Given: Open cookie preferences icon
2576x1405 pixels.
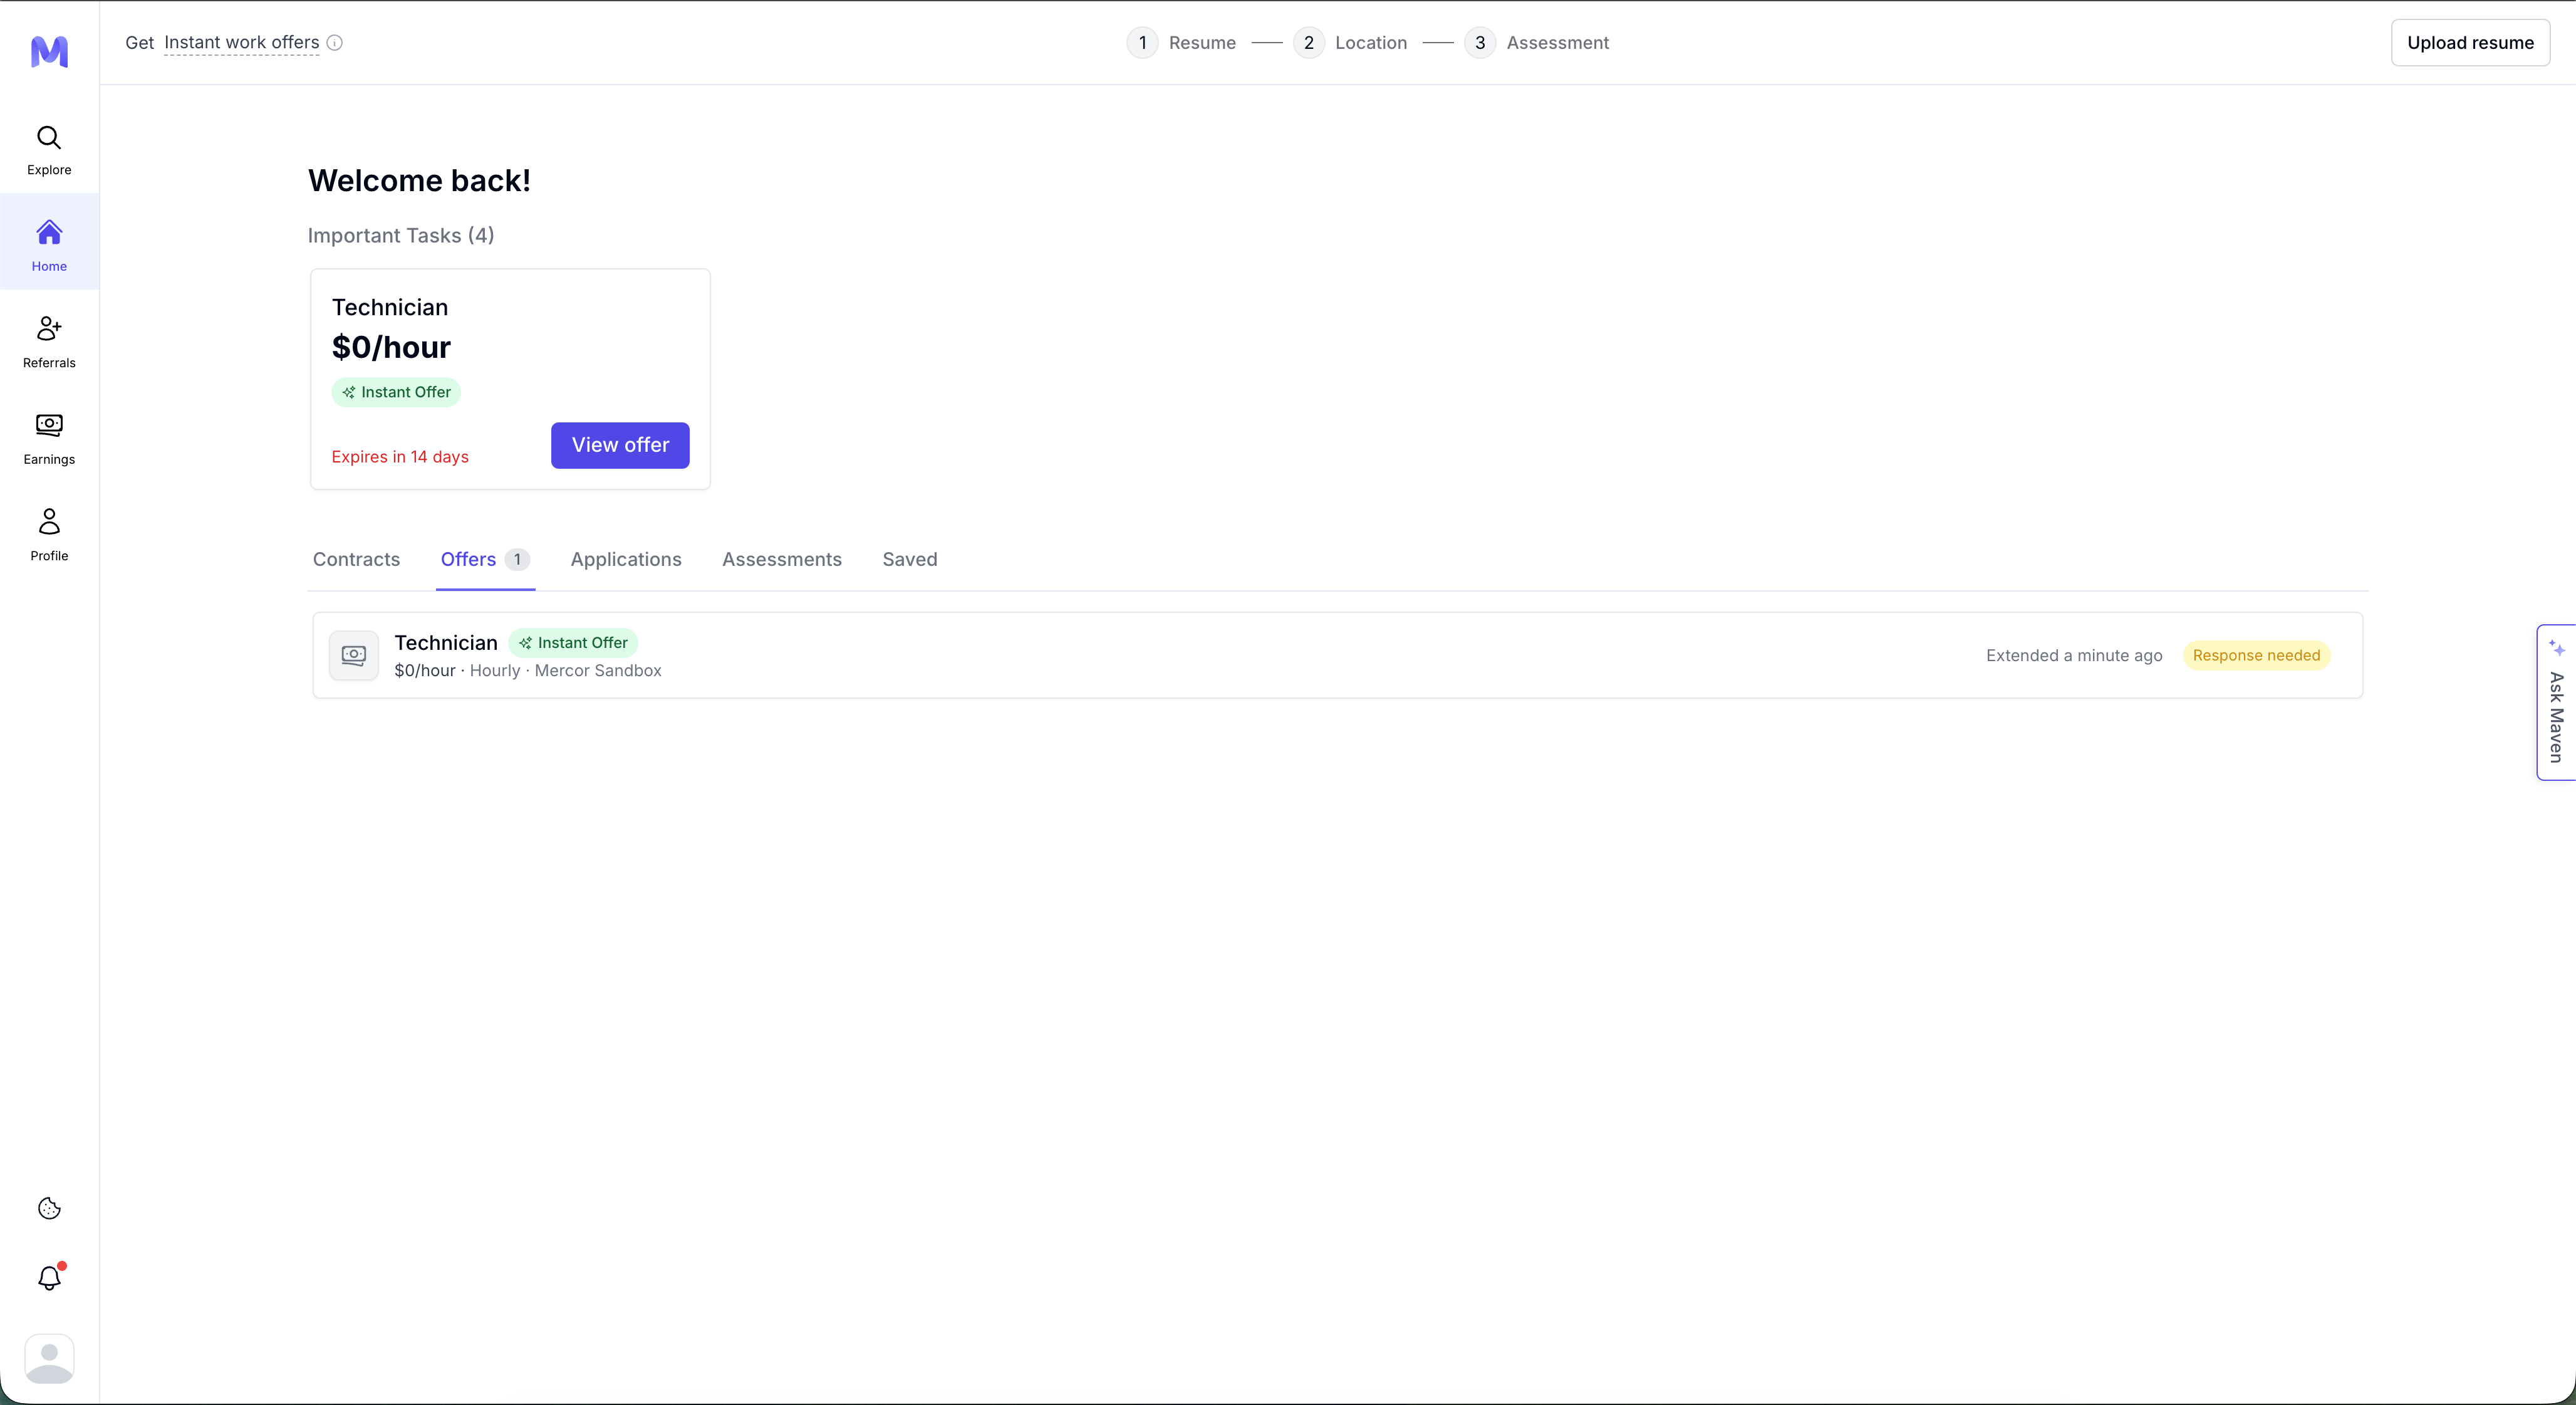Looking at the screenshot, I should point(49,1208).
